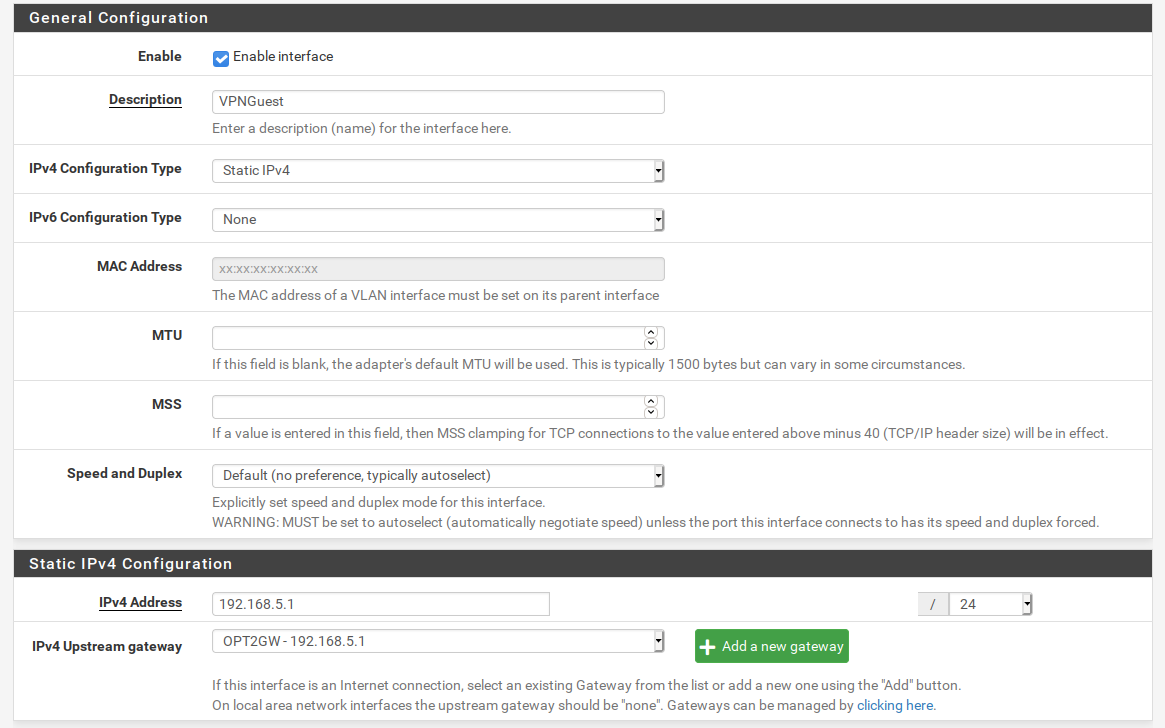Increment MTU with the up stepper arrow
This screenshot has height=728, width=1165.
point(651,333)
